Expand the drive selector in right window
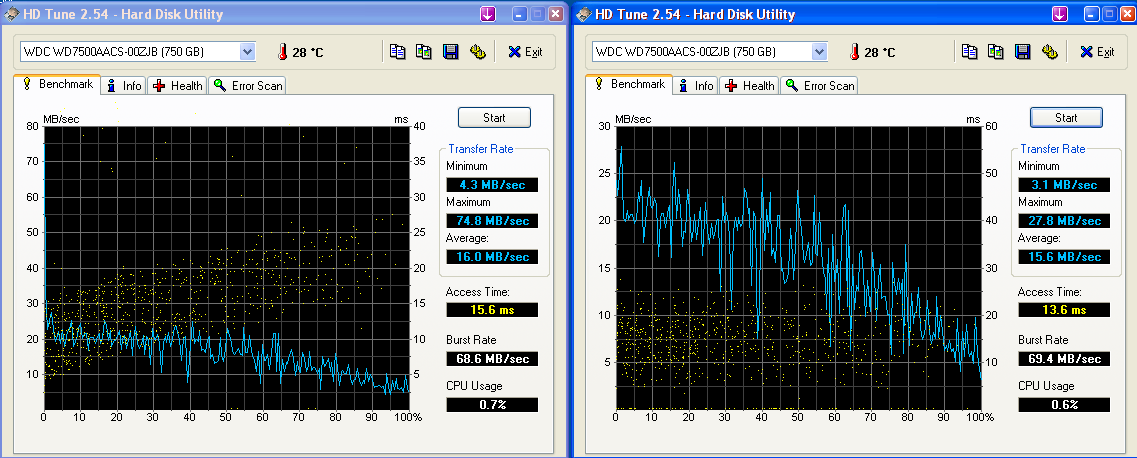The image size is (1137, 458). 819,52
